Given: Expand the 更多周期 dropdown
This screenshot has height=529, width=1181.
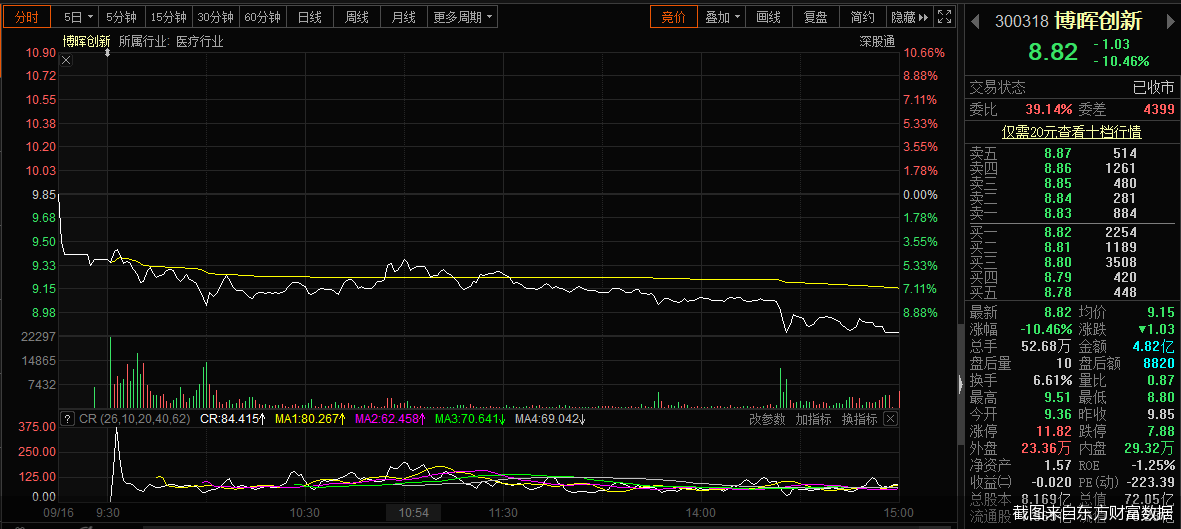Looking at the screenshot, I should tap(462, 17).
